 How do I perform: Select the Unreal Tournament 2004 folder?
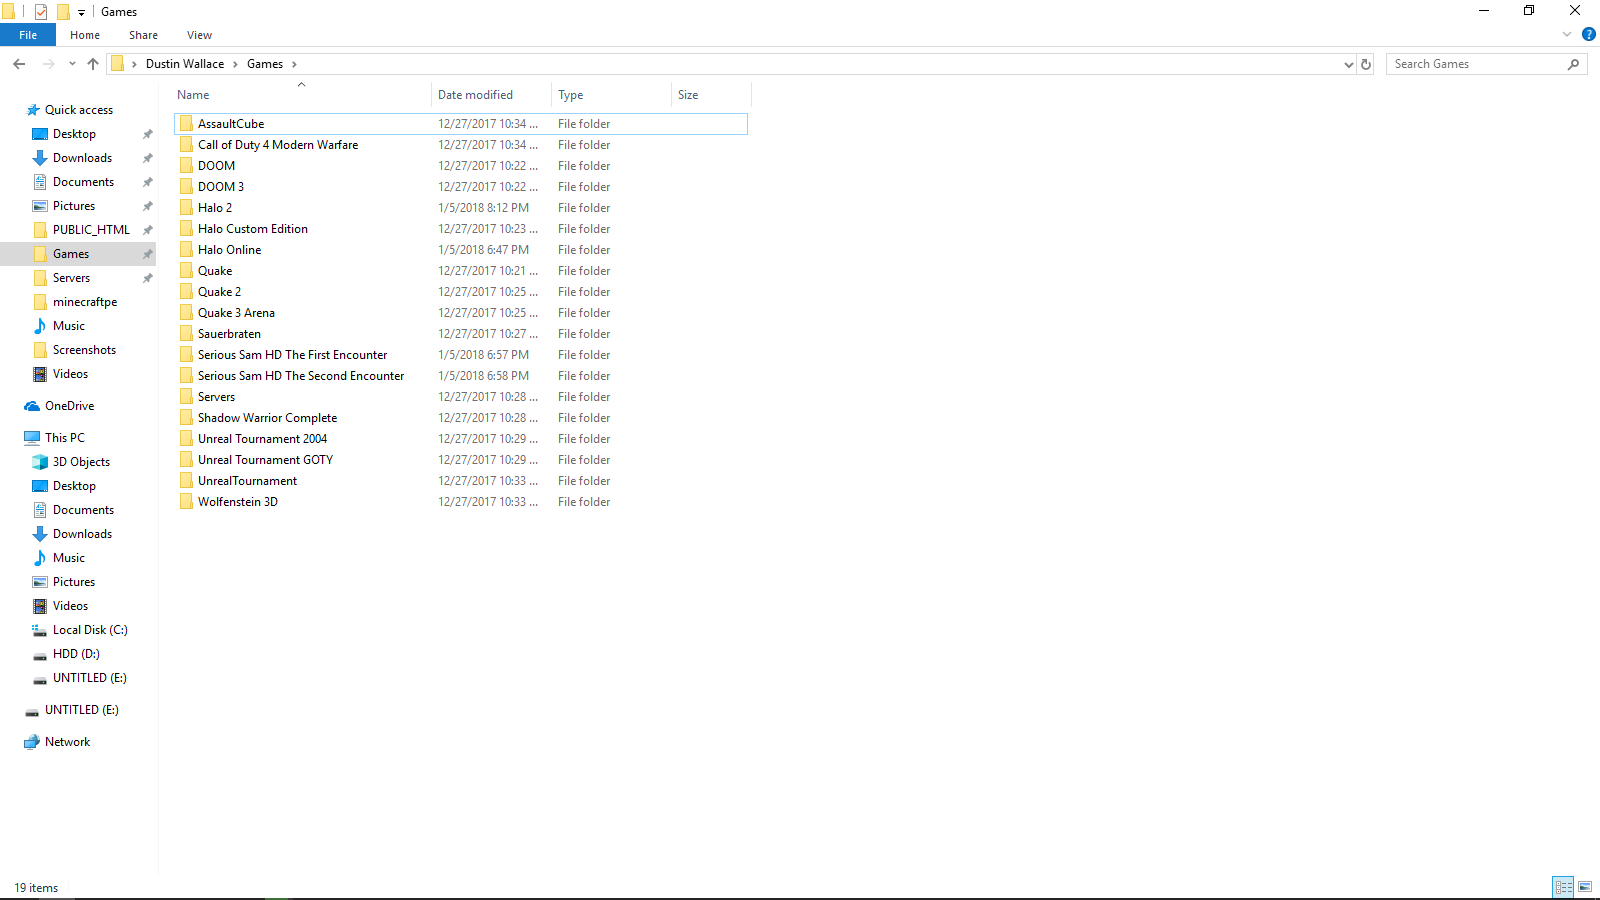(x=262, y=439)
